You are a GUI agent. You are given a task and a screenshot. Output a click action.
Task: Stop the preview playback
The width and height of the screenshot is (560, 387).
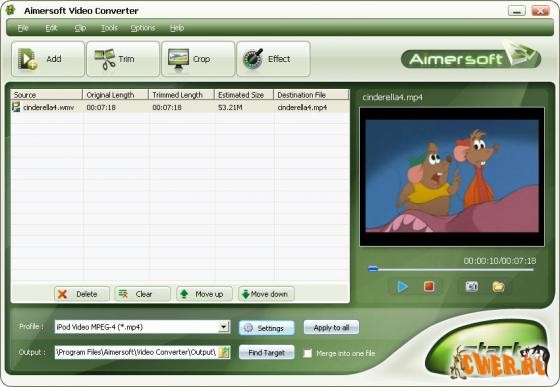pos(429,286)
